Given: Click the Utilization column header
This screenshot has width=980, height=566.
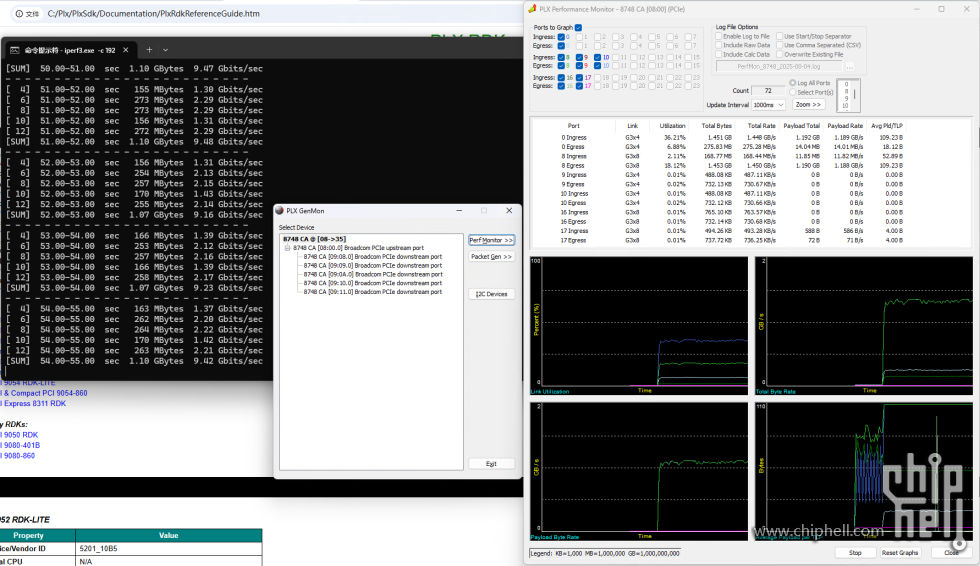Looking at the screenshot, I should pos(672,126).
